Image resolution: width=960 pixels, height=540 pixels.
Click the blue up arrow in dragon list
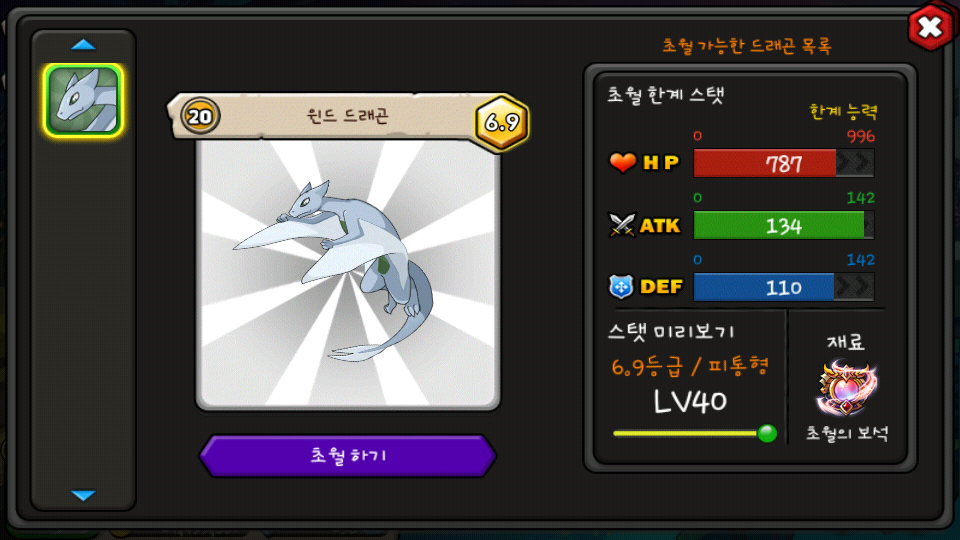(83, 45)
